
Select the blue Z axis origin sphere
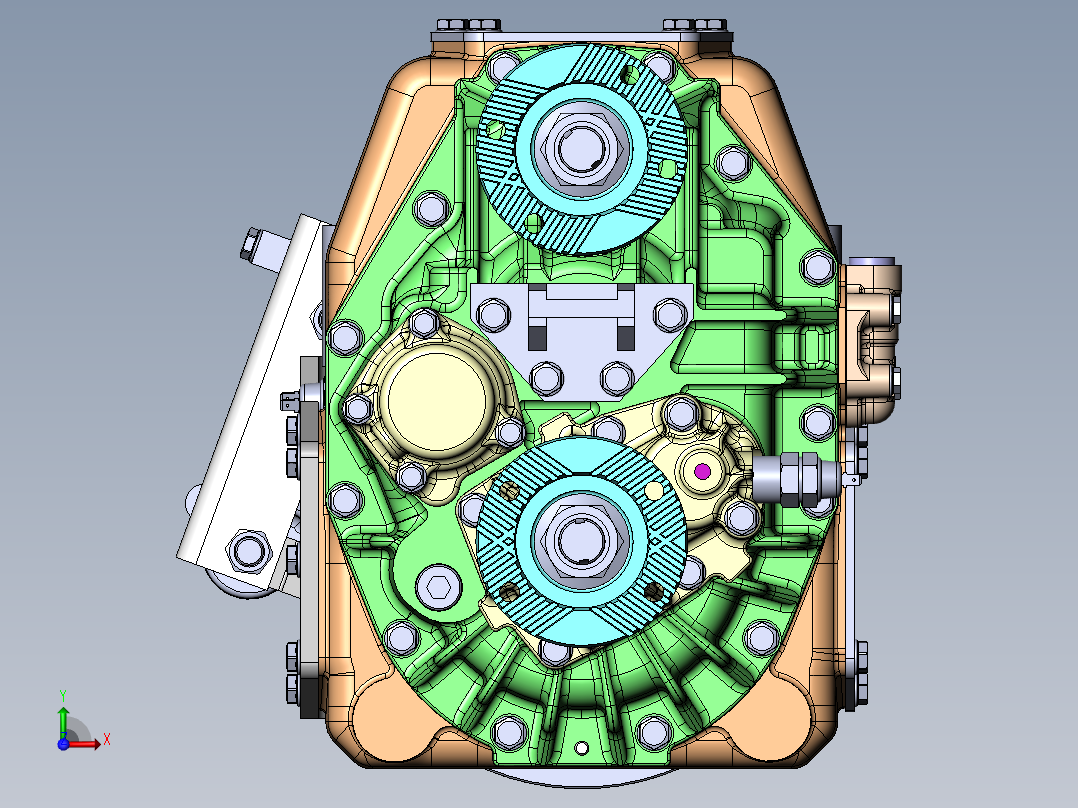point(65,745)
